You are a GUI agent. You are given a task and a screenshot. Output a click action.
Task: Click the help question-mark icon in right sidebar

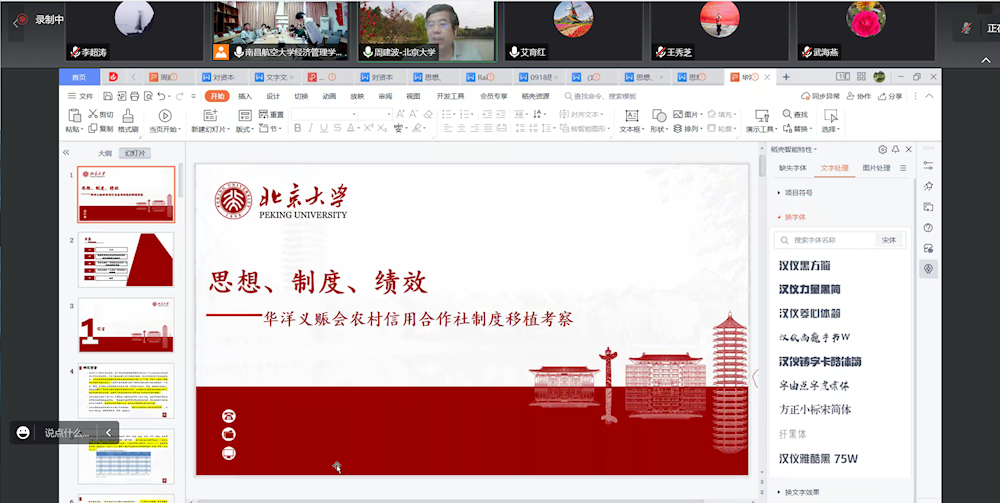pyautogui.click(x=928, y=228)
